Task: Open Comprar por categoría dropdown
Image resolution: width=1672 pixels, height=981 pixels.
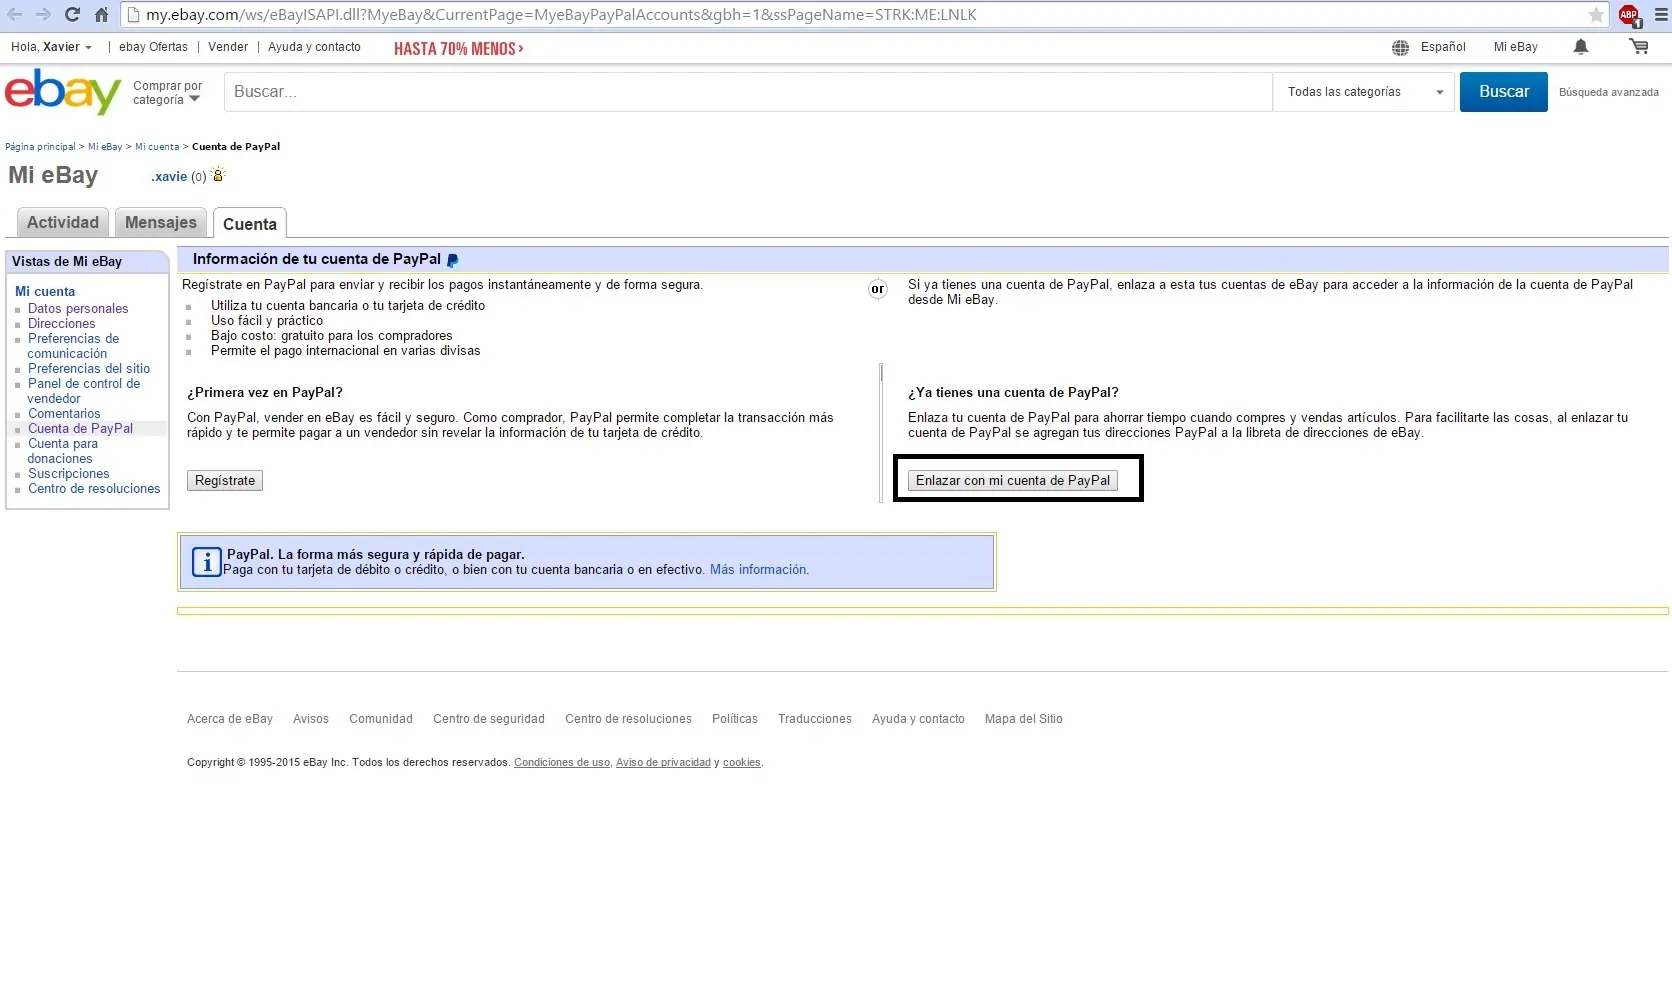Action: pyautogui.click(x=168, y=93)
